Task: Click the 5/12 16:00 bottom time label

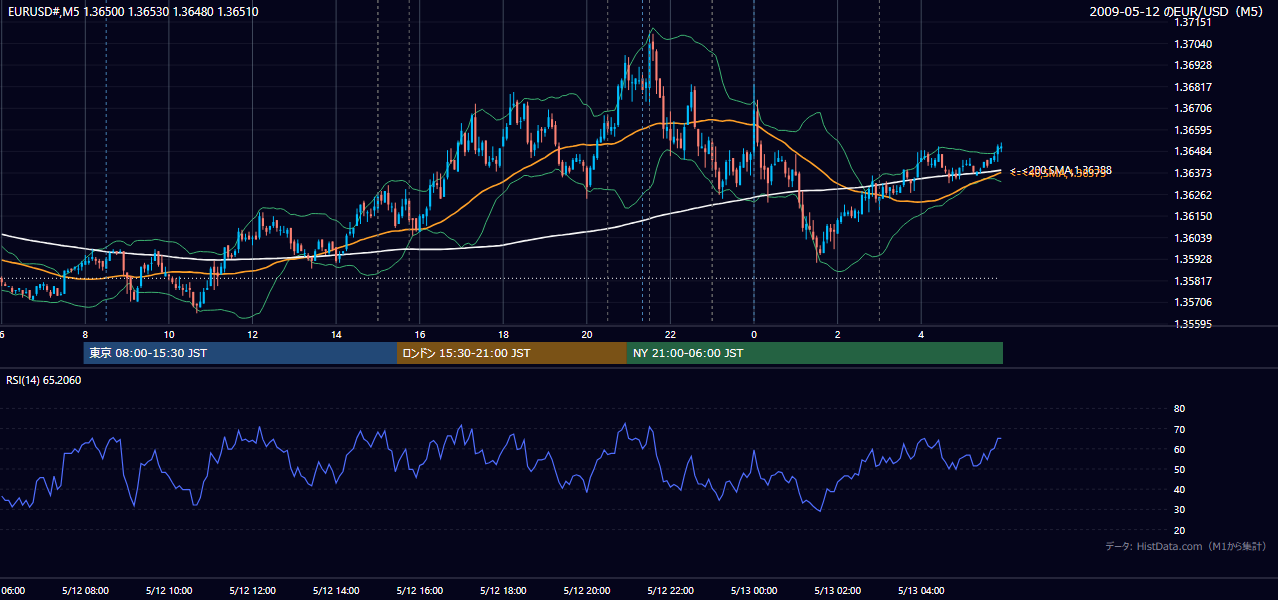Action: (420, 591)
